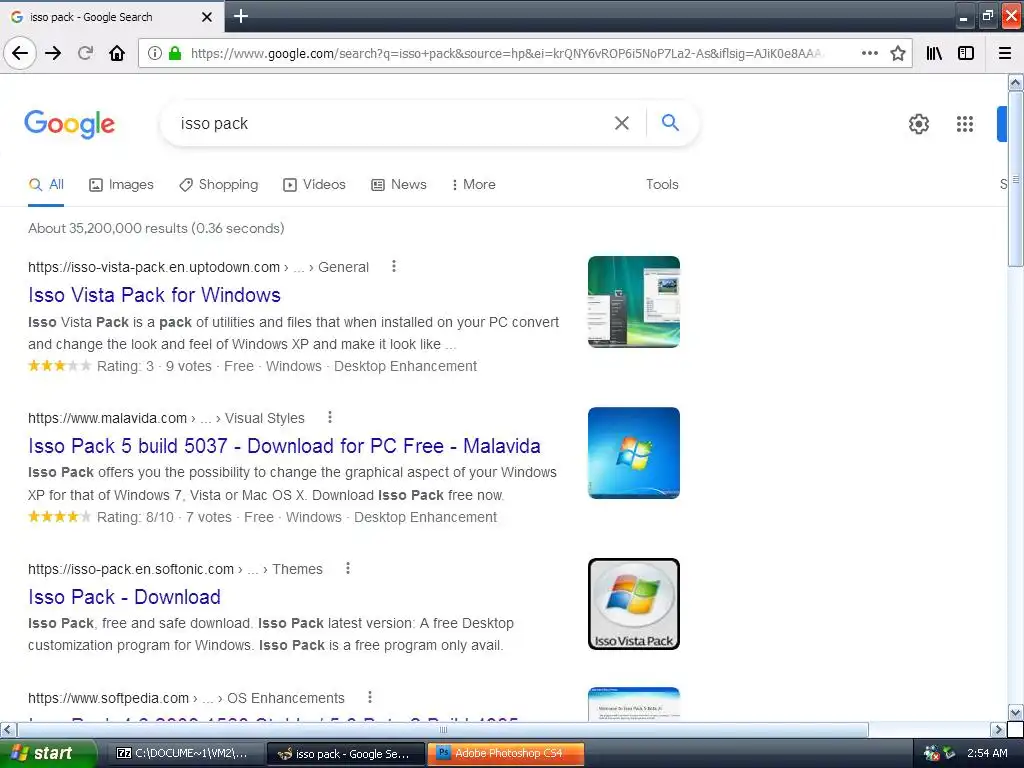Open Isso Pack 5 build 5037 Malavida link

(x=284, y=446)
